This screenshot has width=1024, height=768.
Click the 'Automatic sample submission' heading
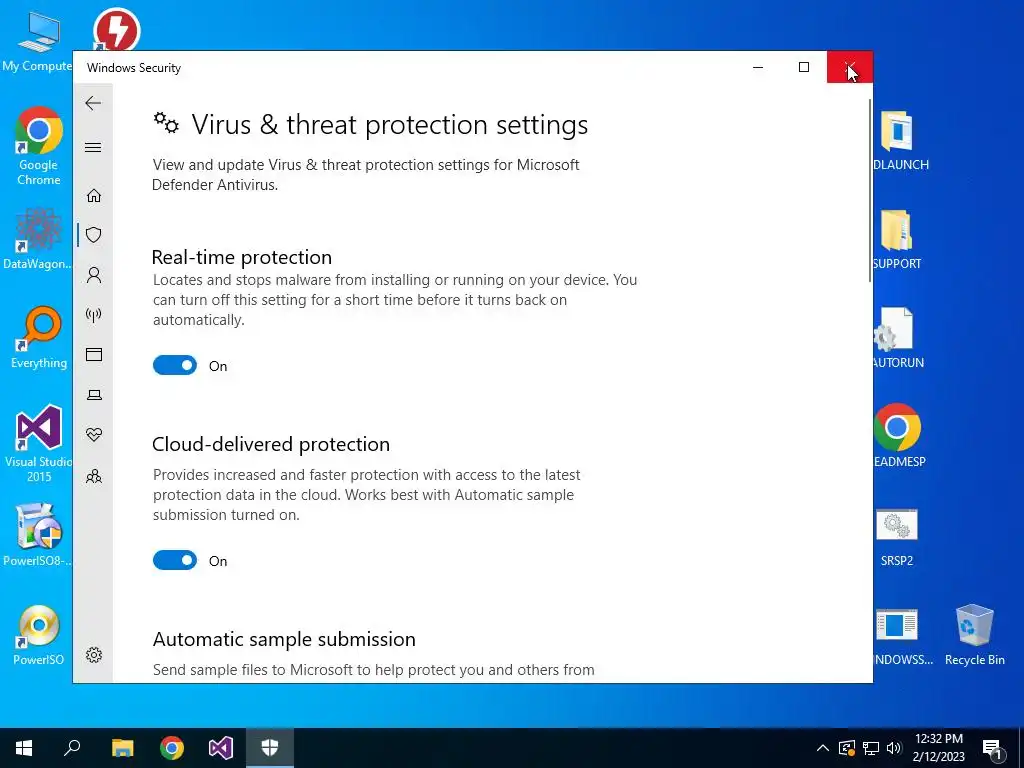pyautogui.click(x=284, y=639)
